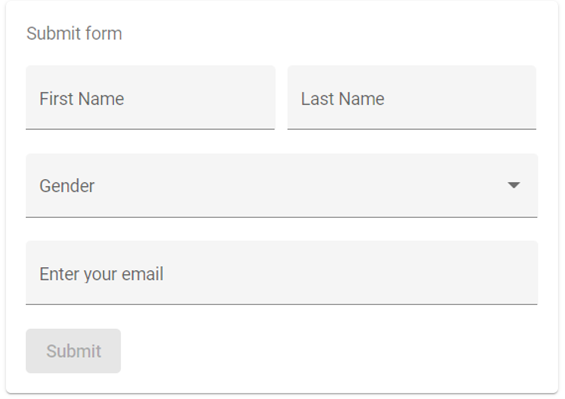Select the Last Name text field

point(411,97)
